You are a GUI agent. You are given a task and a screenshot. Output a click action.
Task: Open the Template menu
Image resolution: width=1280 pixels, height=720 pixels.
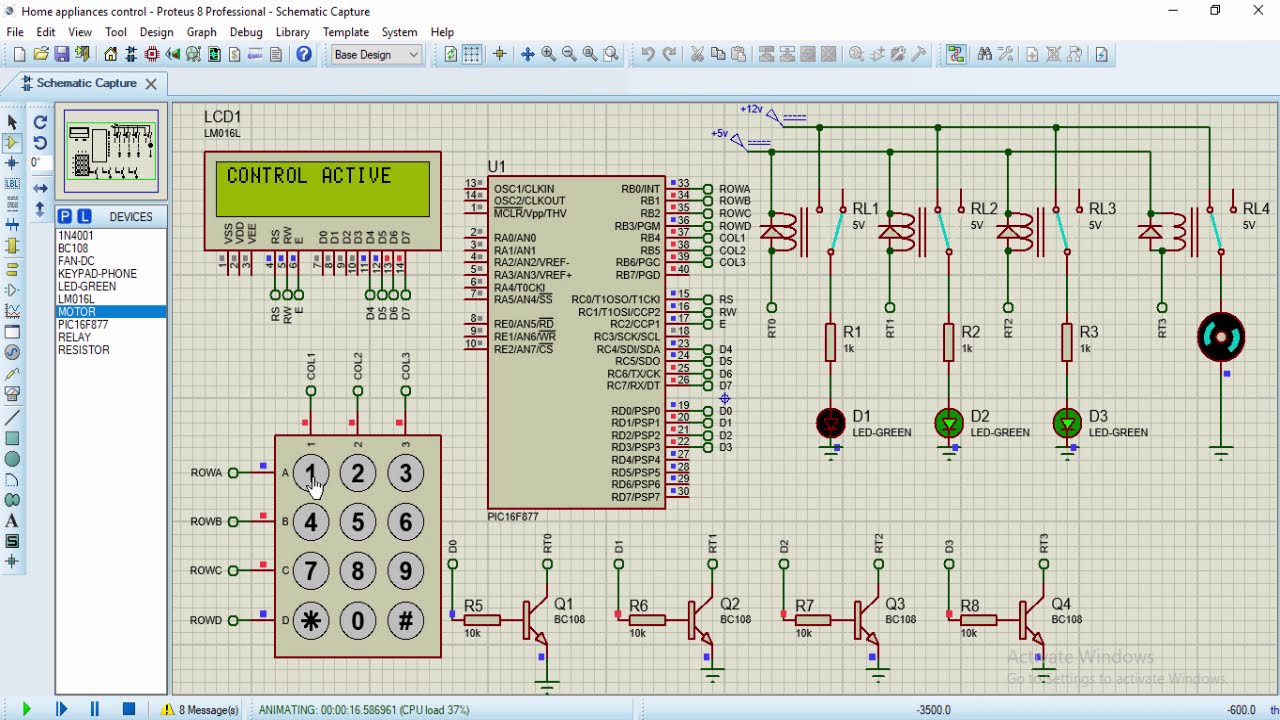click(x=345, y=32)
